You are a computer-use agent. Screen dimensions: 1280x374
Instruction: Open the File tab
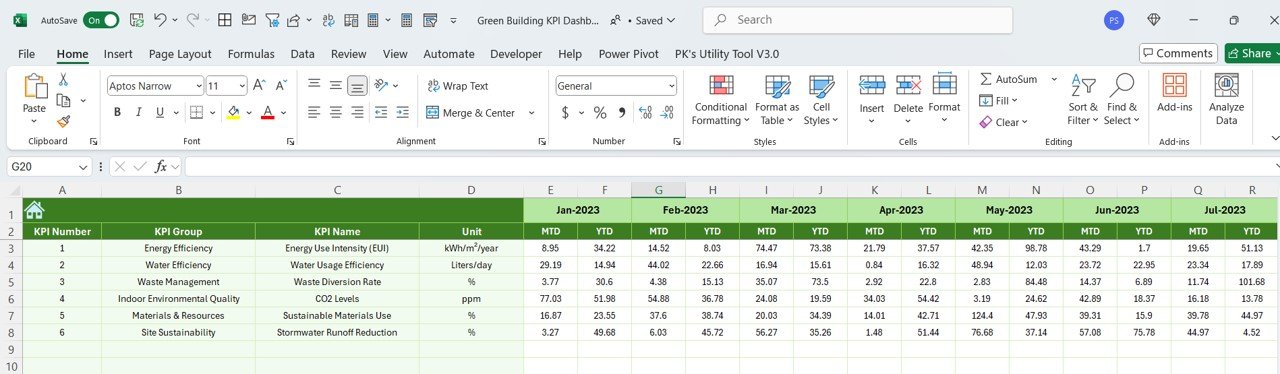(x=26, y=54)
